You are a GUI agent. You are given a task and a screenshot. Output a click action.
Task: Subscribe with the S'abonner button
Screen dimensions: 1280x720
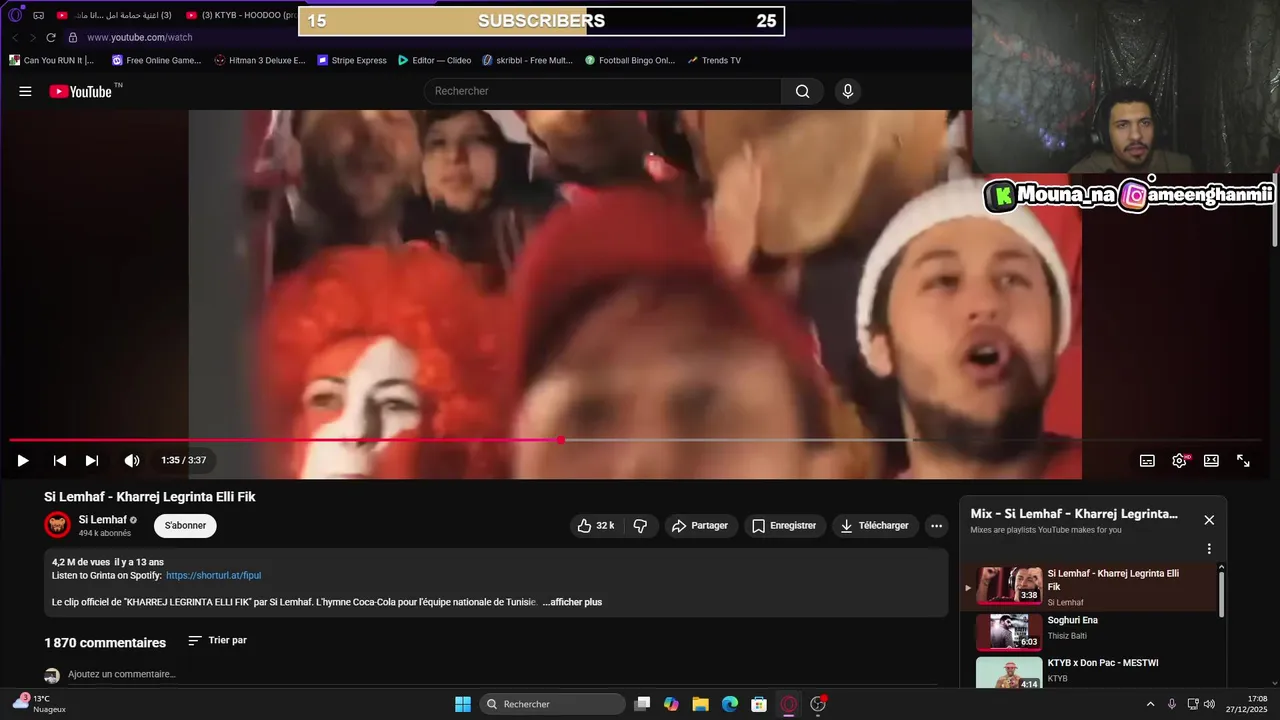(x=185, y=525)
